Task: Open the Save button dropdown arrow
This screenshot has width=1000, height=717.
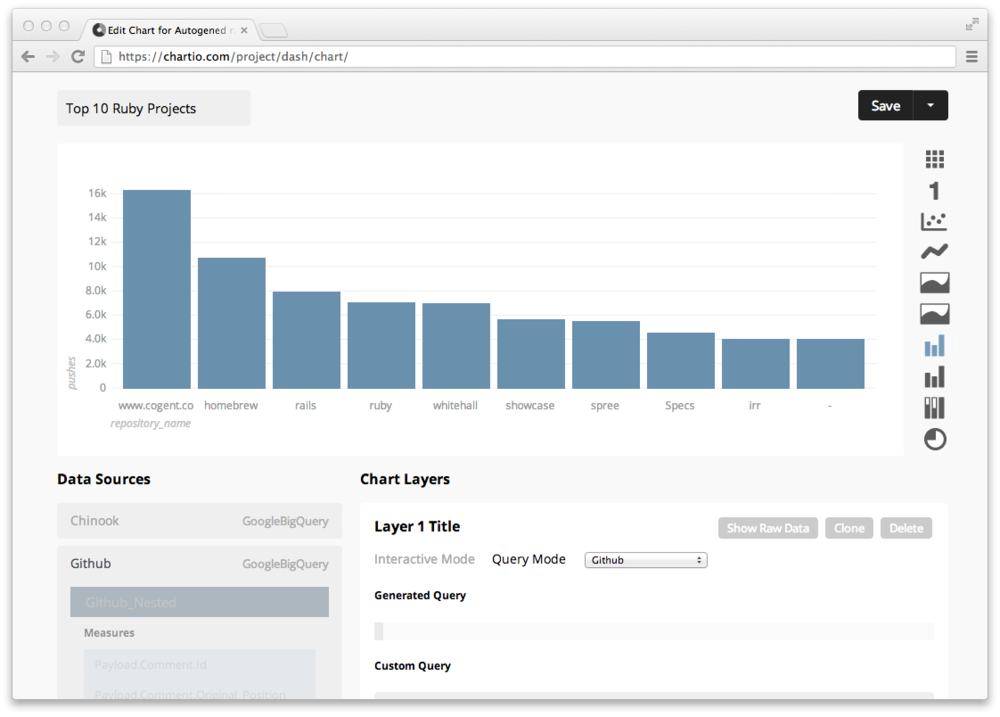Action: coord(931,106)
